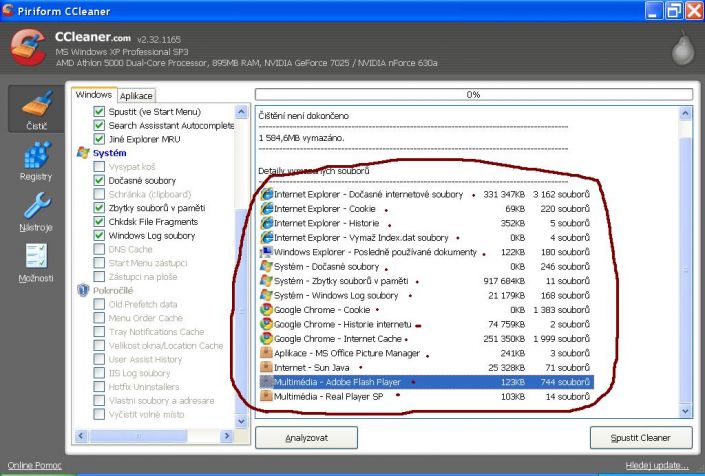
Task: Open the Nástroje tools section
Action: (x=36, y=212)
